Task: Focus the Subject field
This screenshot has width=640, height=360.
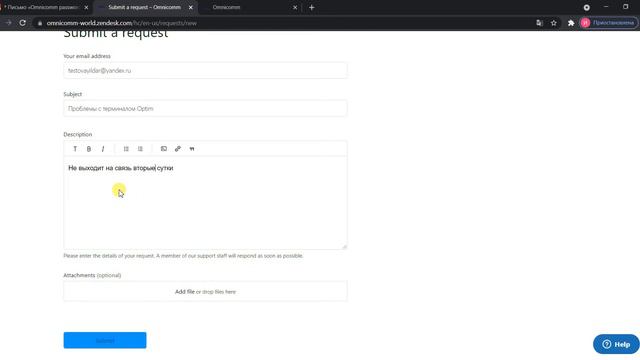Action: point(205,109)
